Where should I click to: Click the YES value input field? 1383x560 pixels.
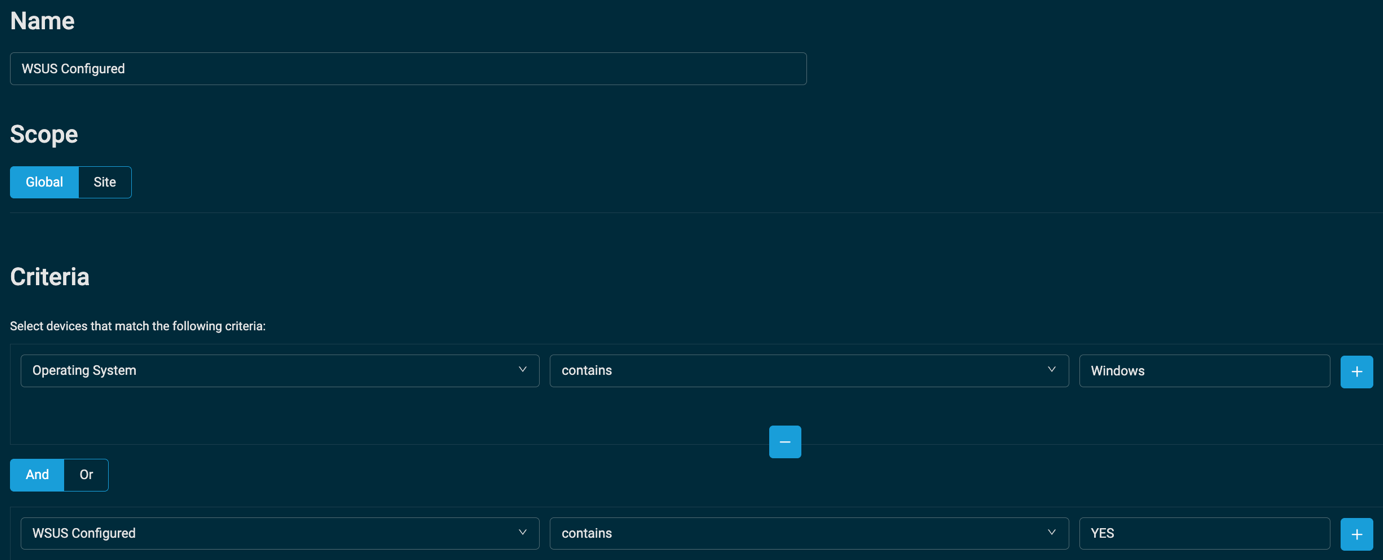tap(1204, 533)
